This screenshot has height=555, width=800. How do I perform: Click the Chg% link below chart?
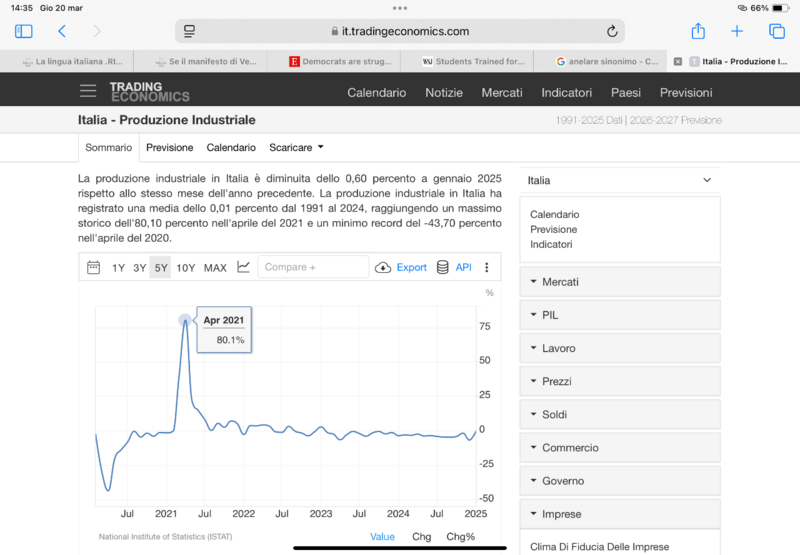460,537
